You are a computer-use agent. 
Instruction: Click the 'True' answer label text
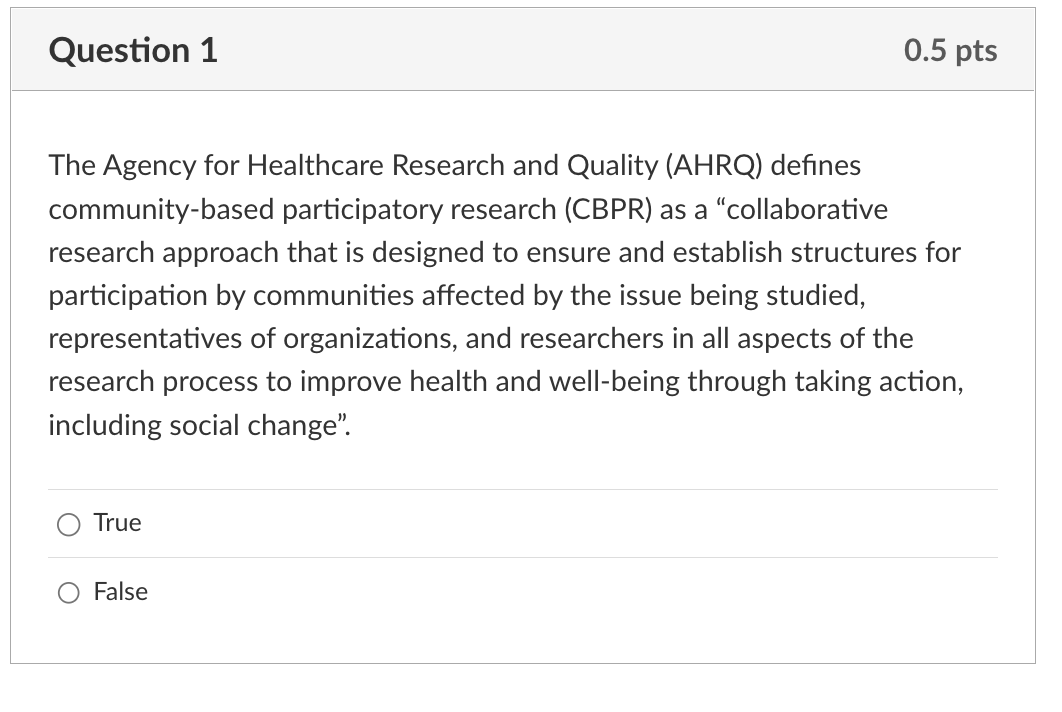pyautogui.click(x=117, y=523)
